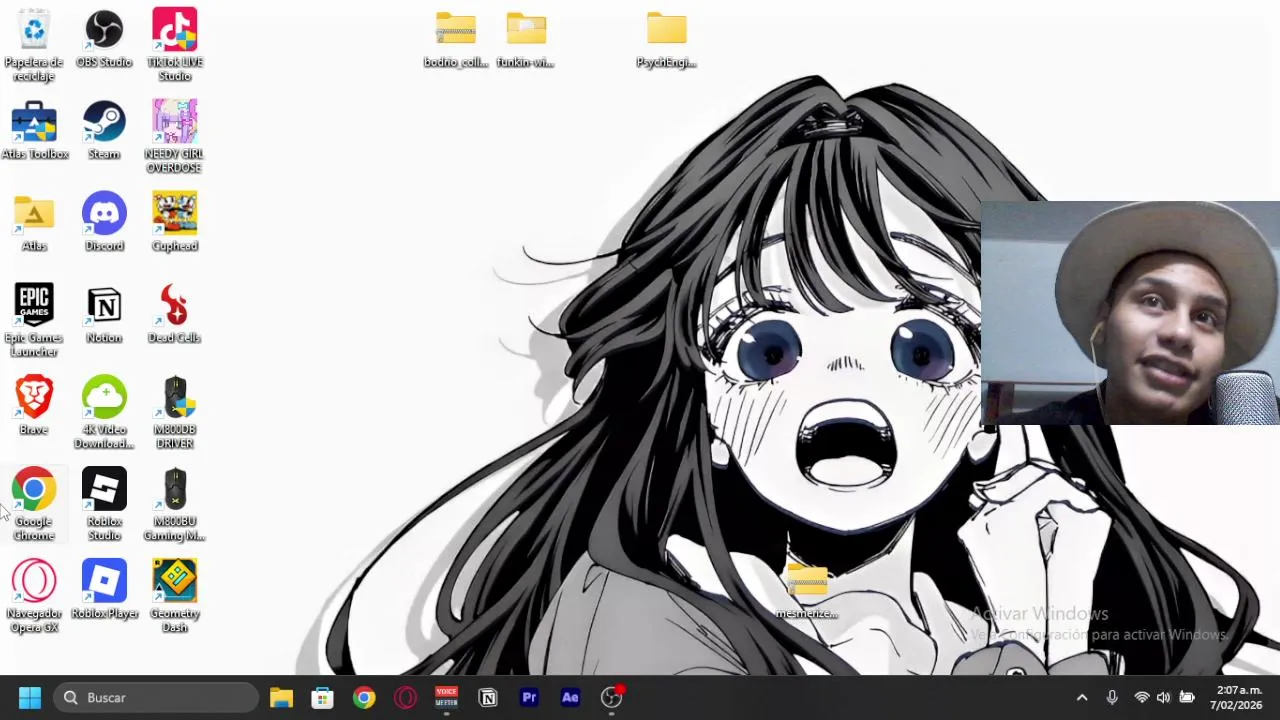Select the PsychEngi... folder on desktop

point(666,40)
